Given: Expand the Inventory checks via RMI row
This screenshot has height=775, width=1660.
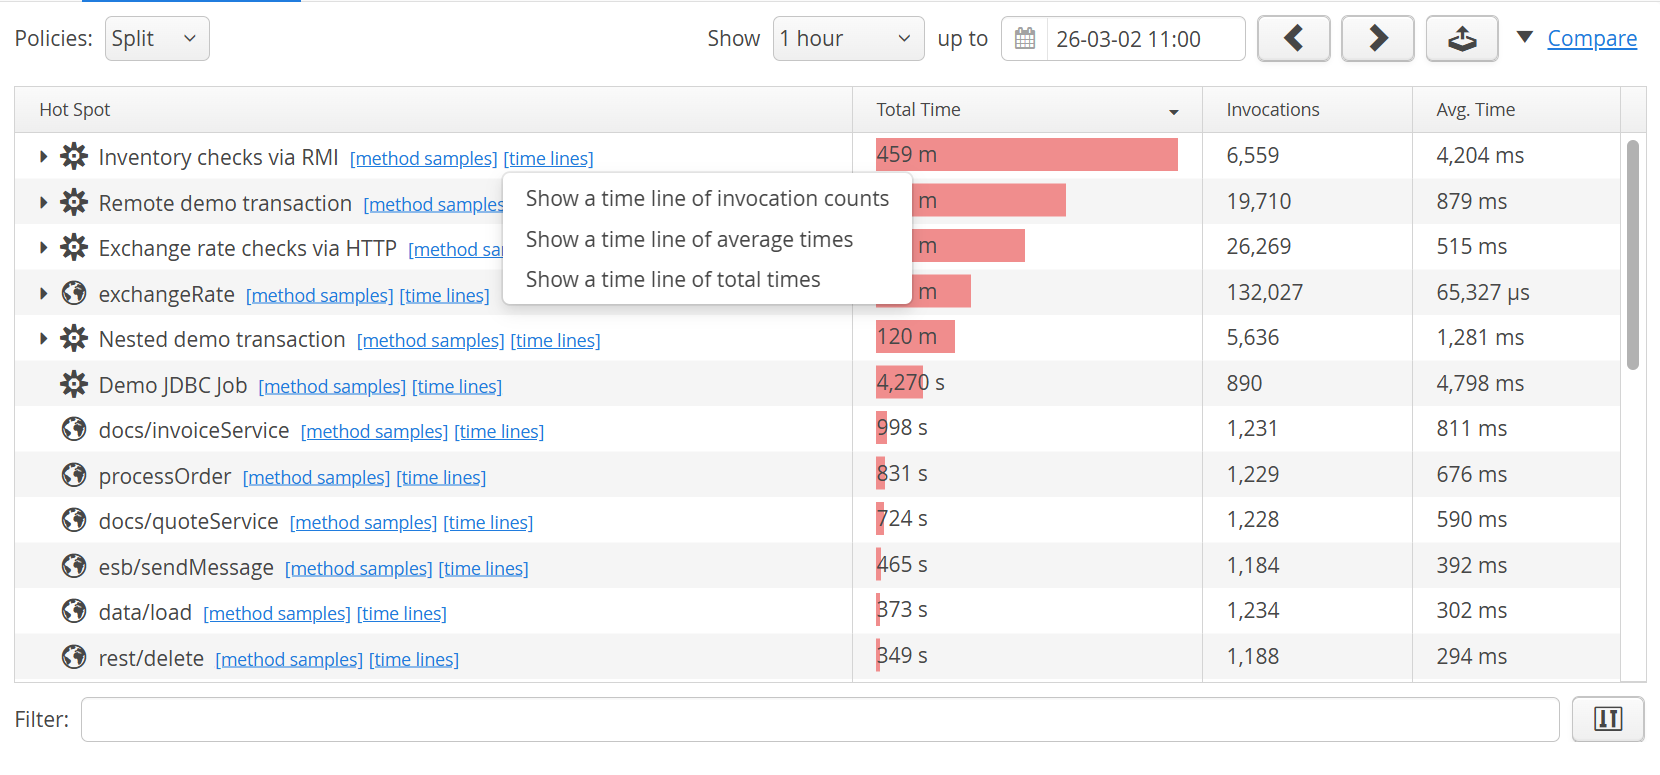Looking at the screenshot, I should (x=43, y=157).
